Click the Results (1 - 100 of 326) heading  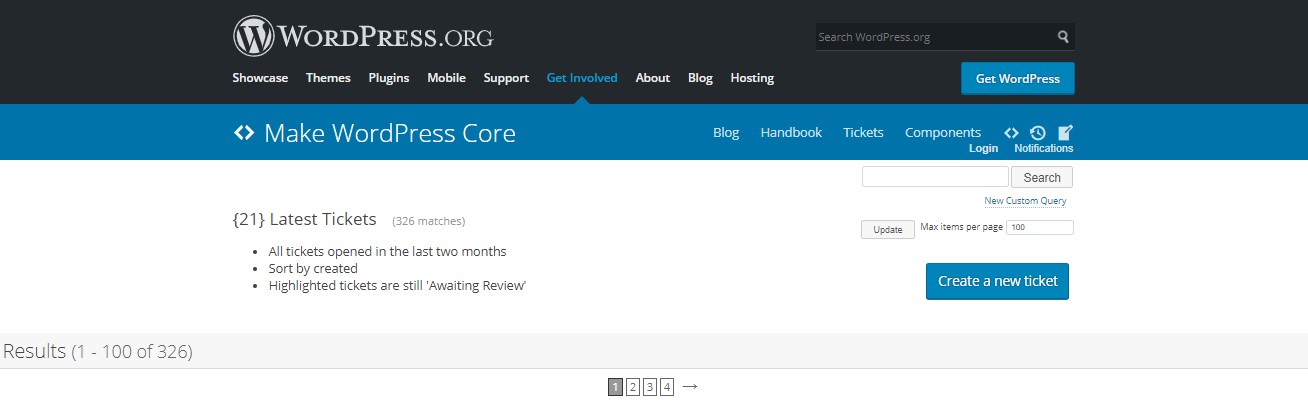tap(98, 351)
